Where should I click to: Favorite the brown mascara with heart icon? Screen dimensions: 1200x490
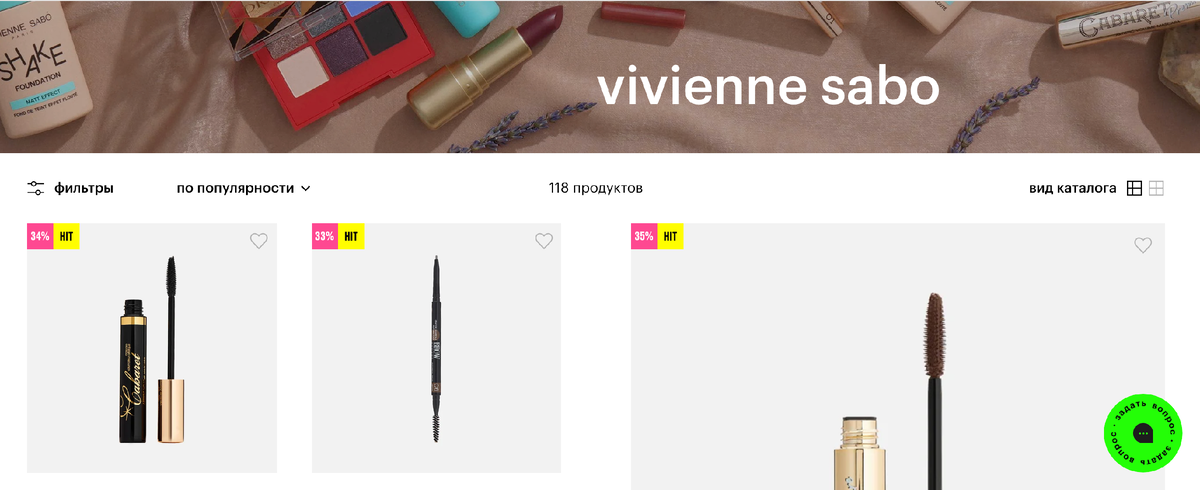(1143, 245)
